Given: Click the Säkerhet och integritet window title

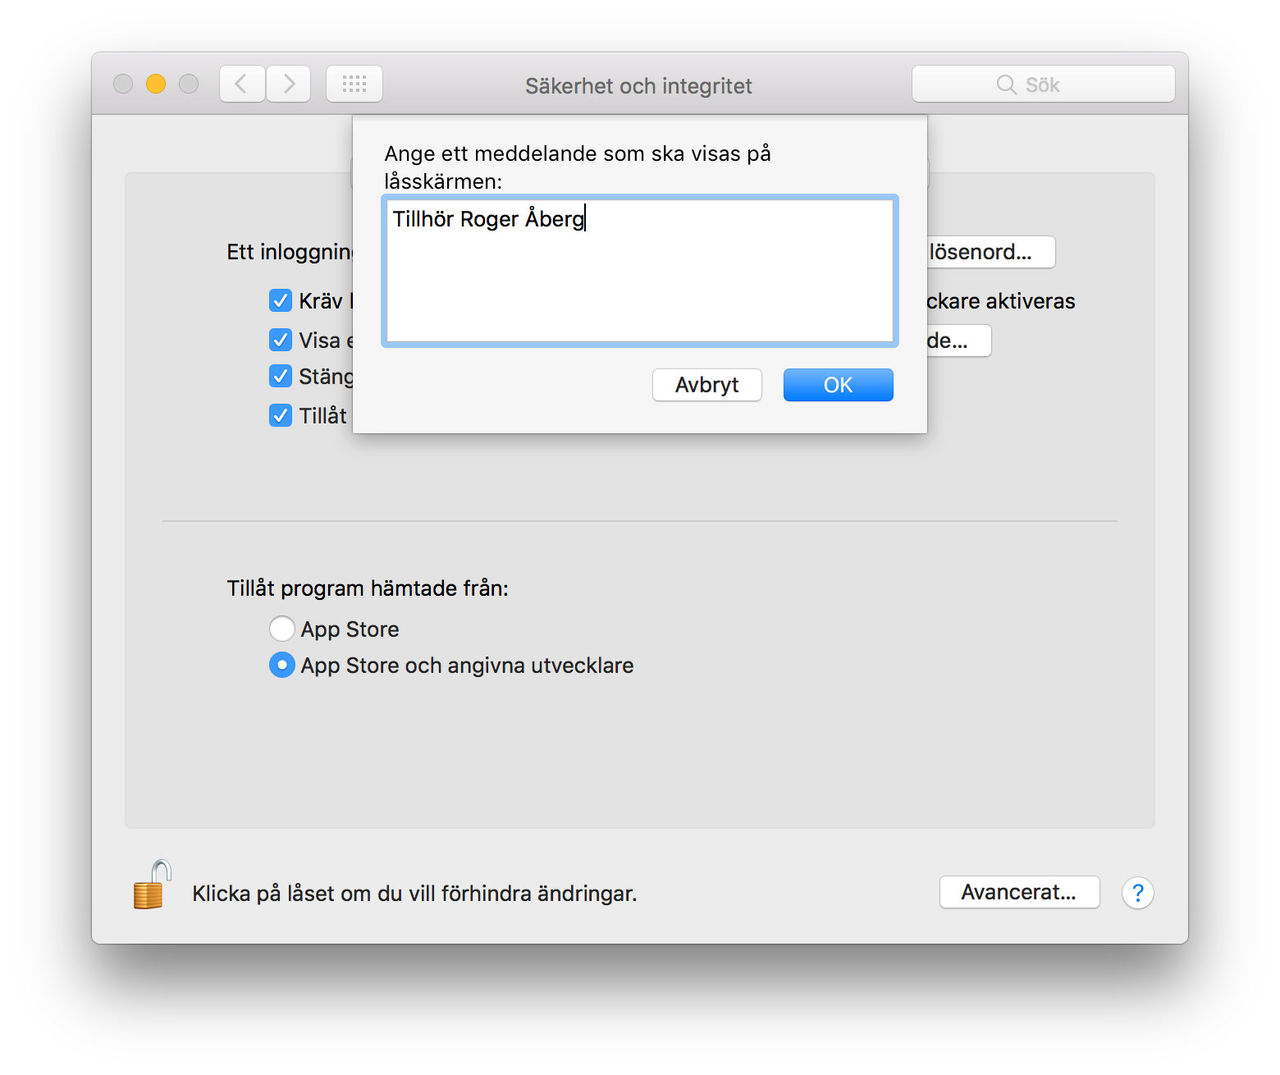Looking at the screenshot, I should click(x=639, y=86).
